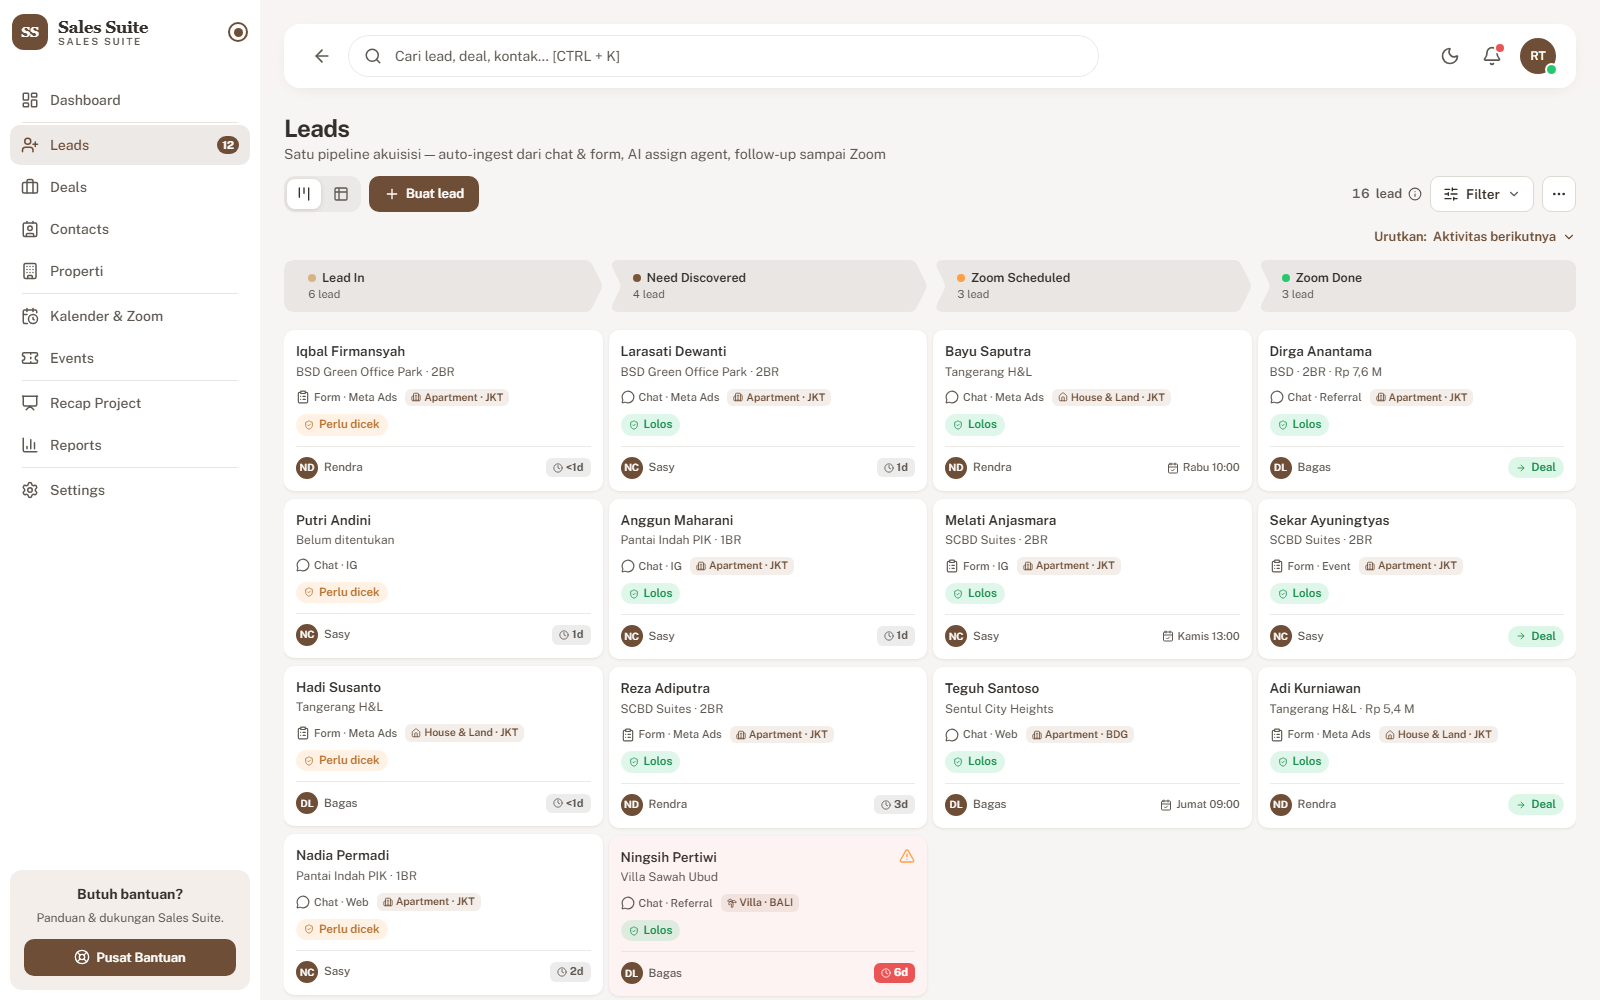Open the Filter dropdown
Viewport: 1600px width, 1000px height.
coord(1482,194)
